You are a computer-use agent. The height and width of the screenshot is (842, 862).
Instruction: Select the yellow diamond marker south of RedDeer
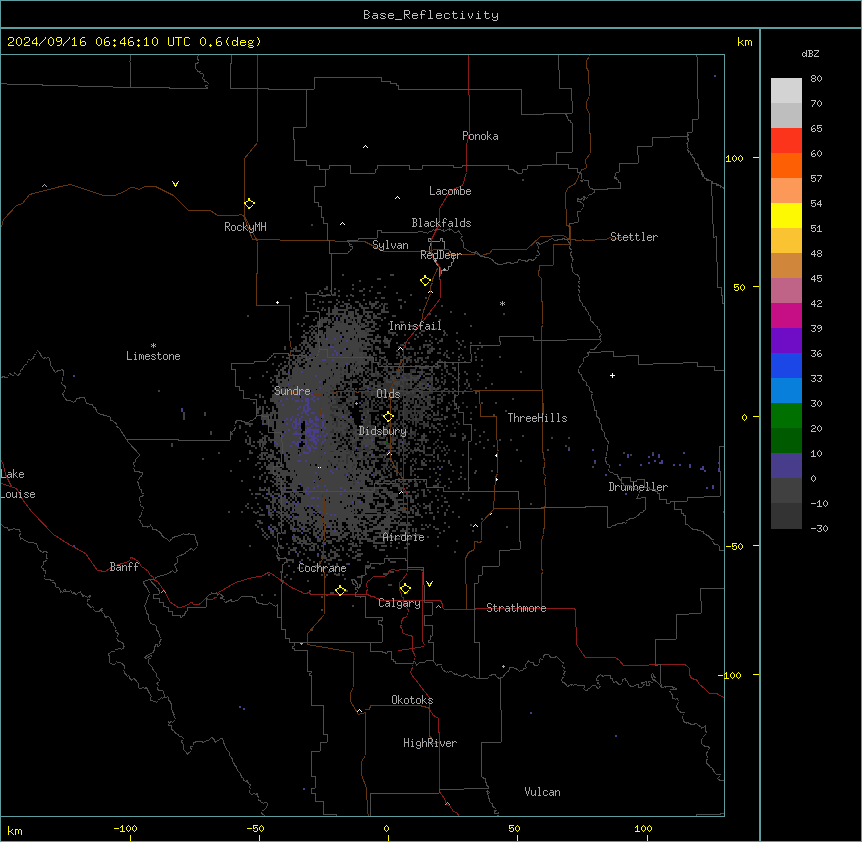pos(426,281)
